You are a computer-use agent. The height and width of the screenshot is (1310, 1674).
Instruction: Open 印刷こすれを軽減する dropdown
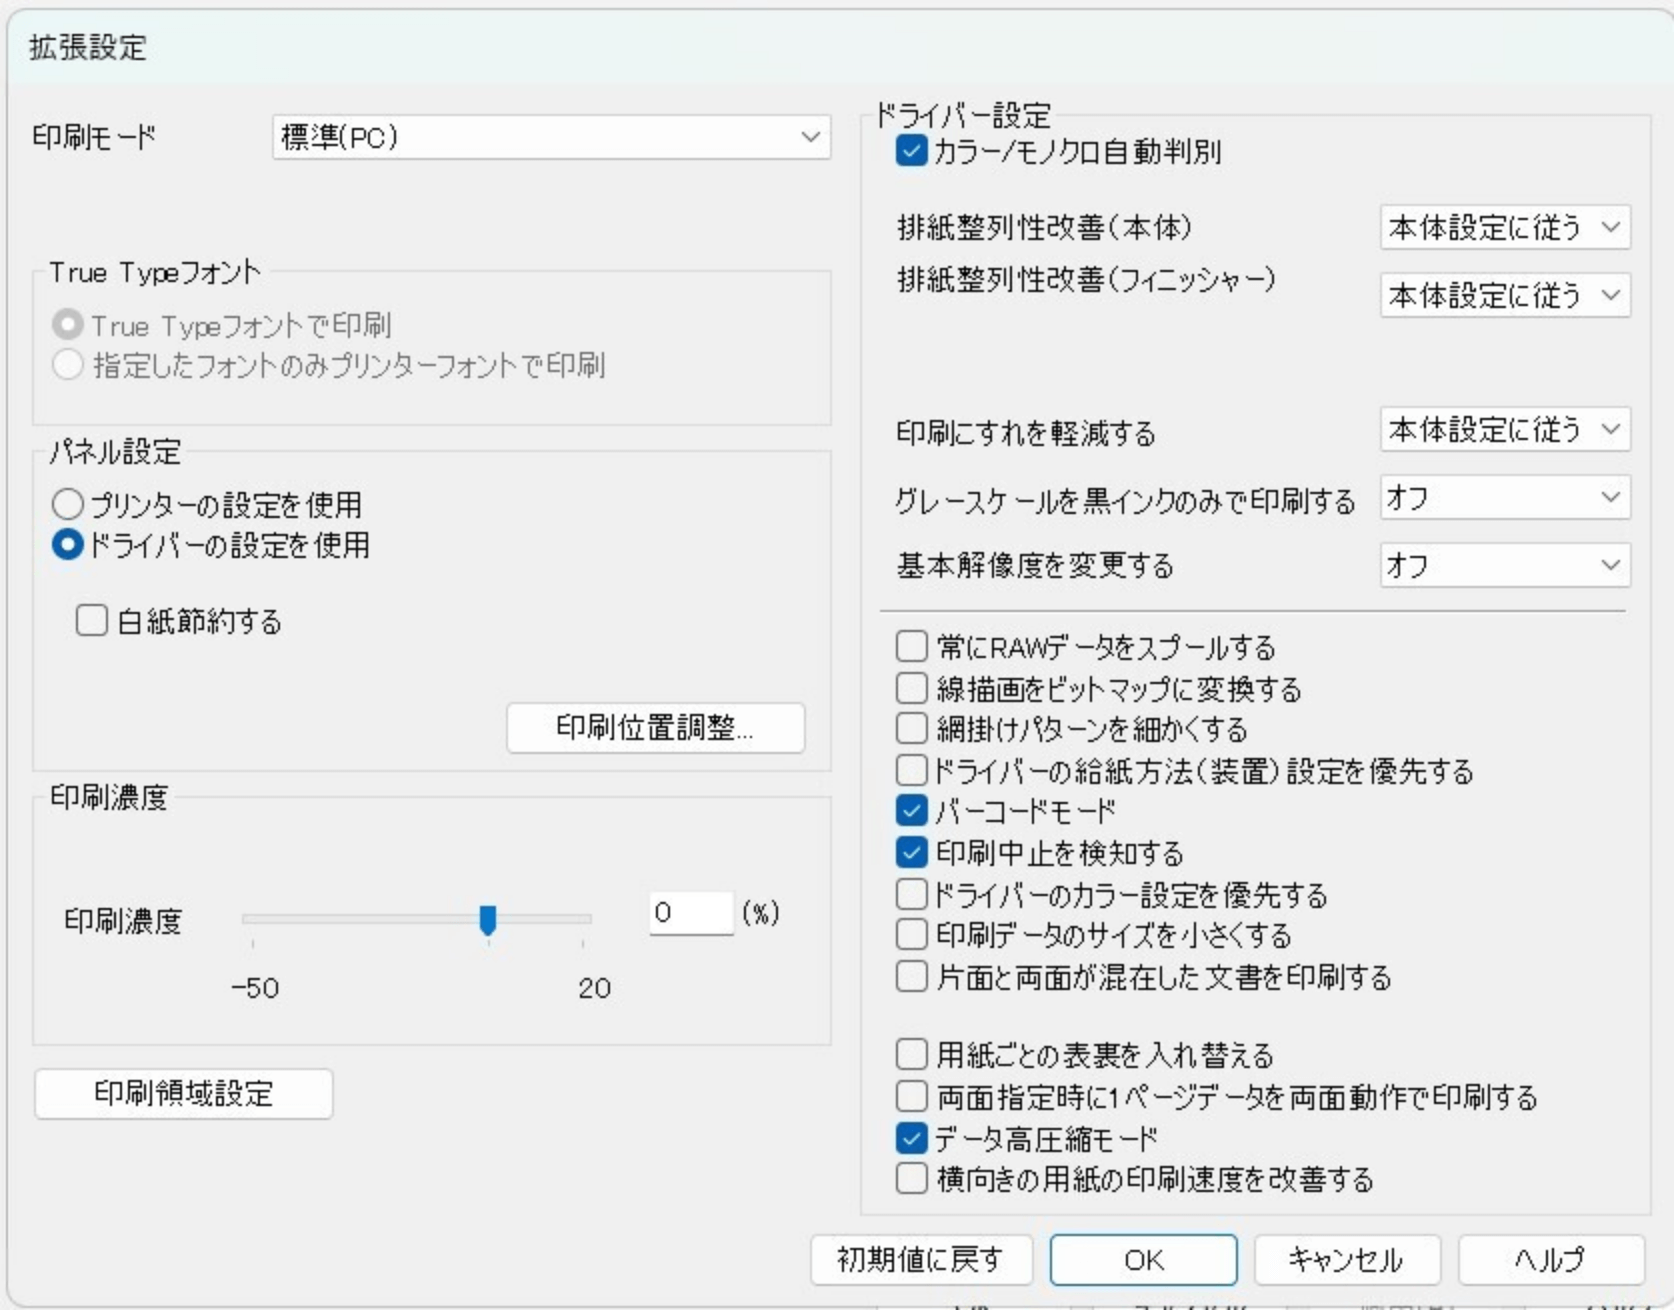coord(1504,430)
